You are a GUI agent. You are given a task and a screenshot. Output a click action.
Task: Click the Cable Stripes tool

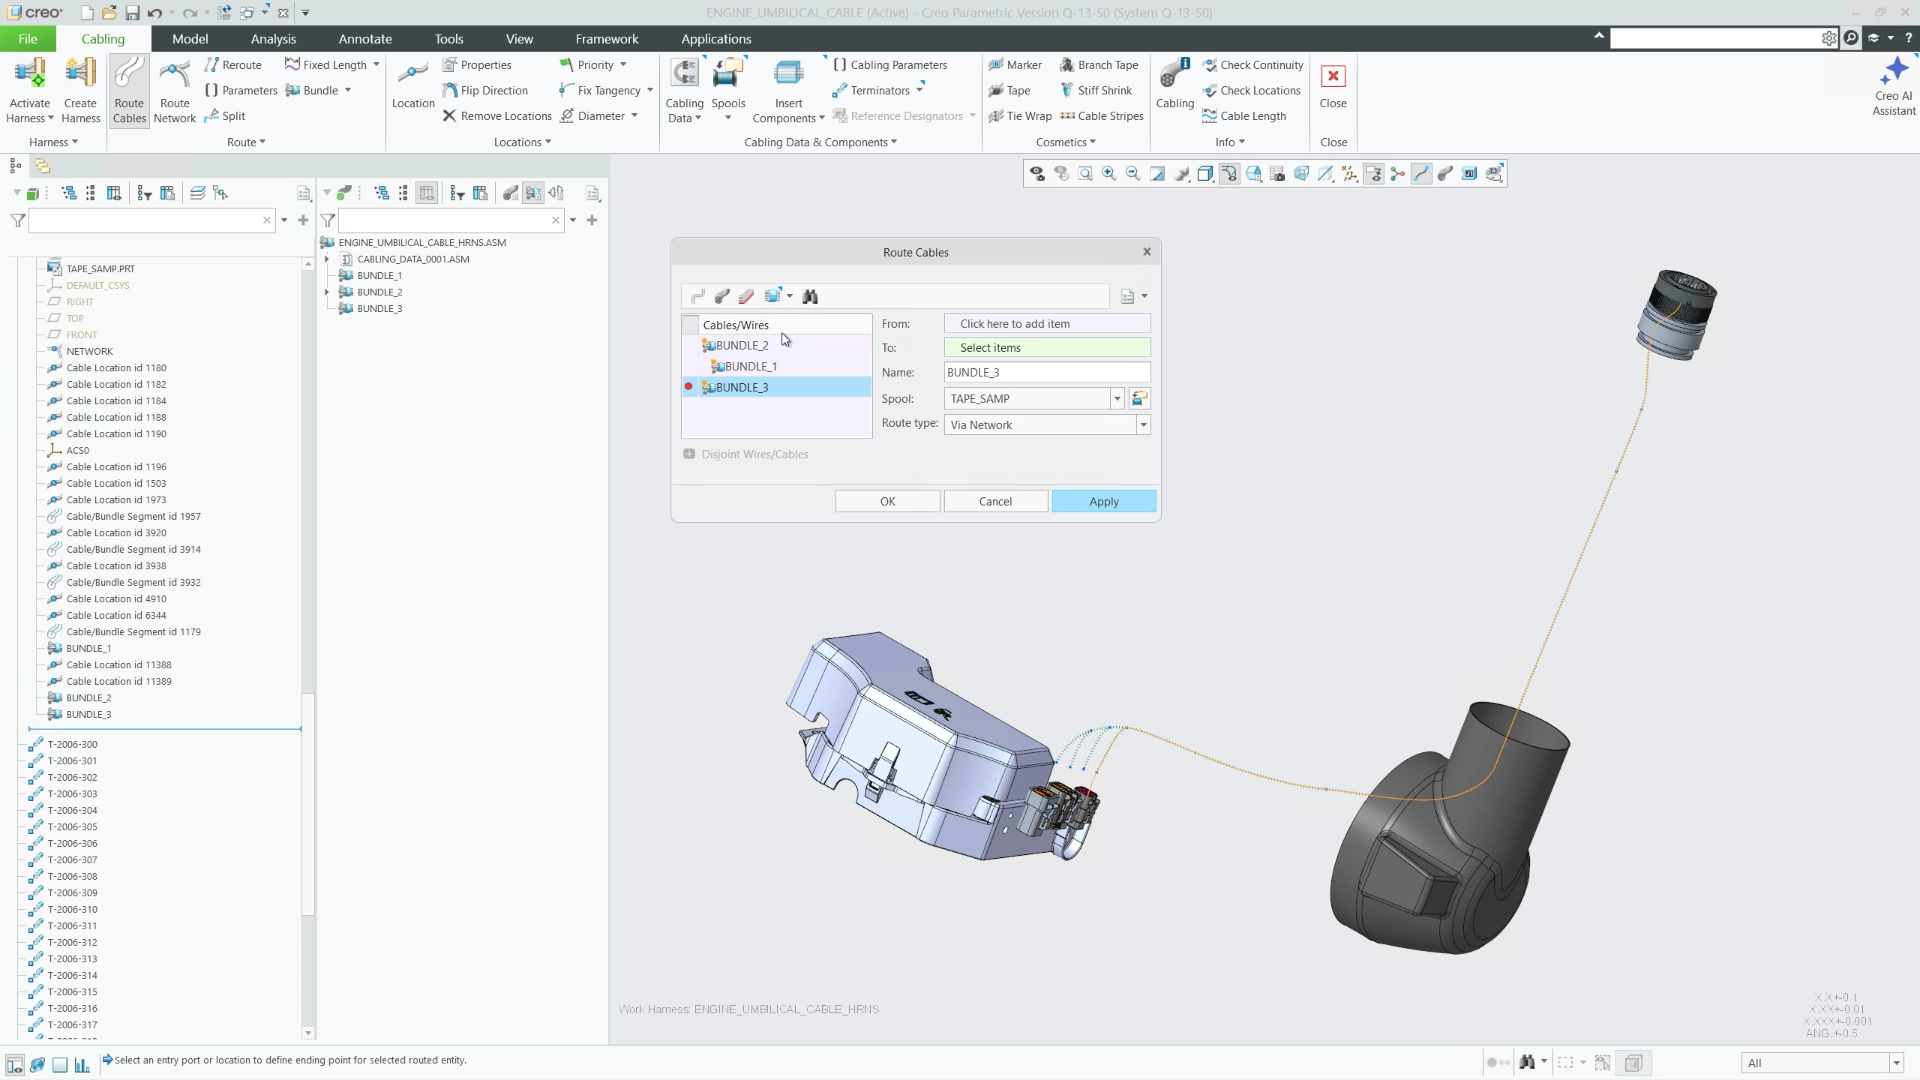(x=1101, y=116)
